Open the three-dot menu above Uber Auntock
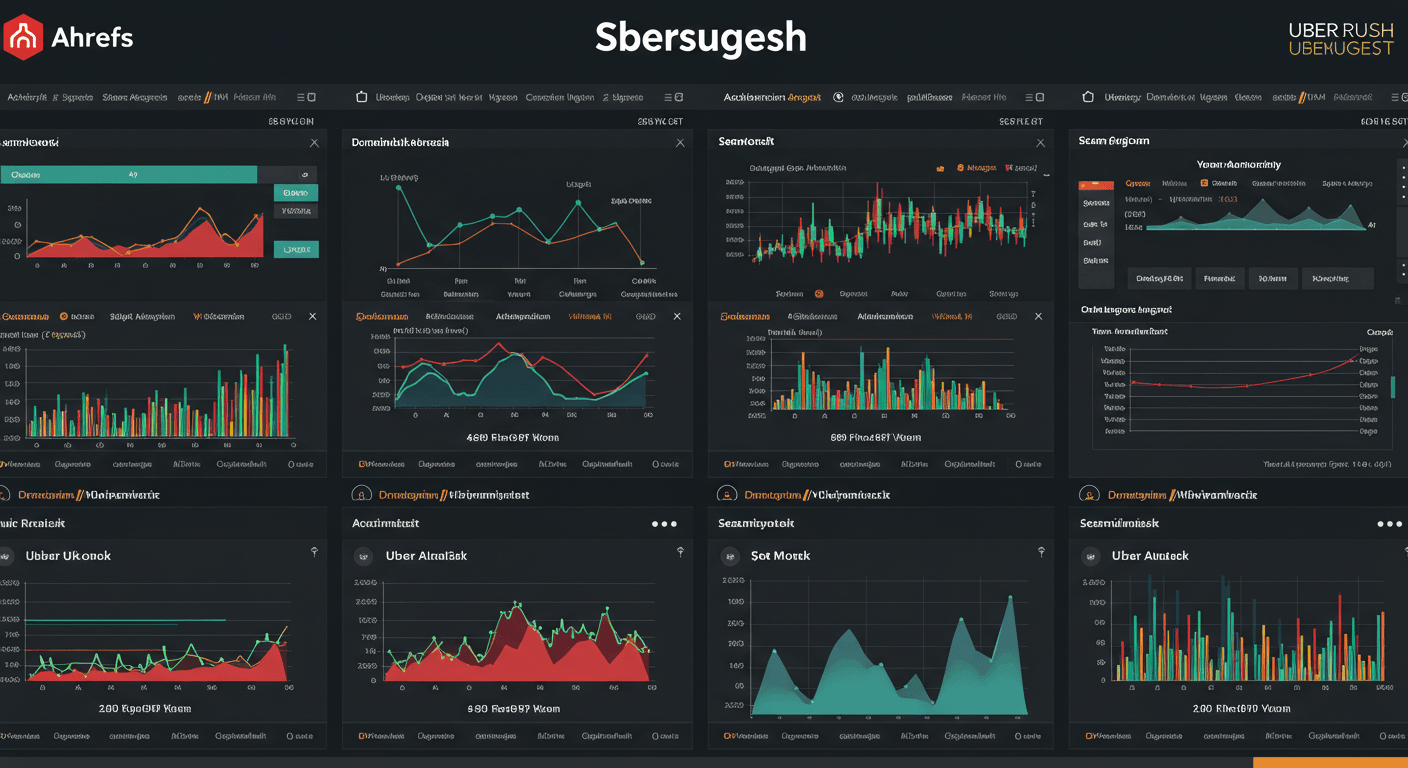Image resolution: width=1408 pixels, height=768 pixels. click(1389, 524)
